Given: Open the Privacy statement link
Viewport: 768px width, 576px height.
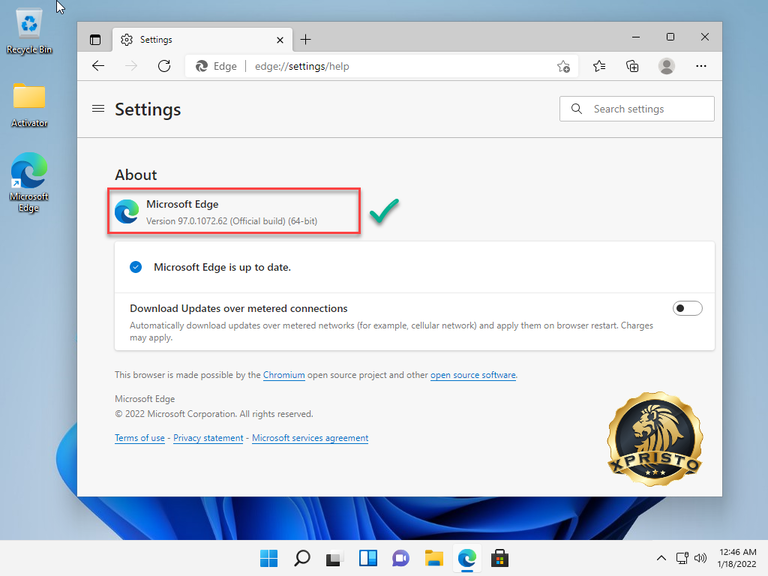Looking at the screenshot, I should tap(208, 438).
